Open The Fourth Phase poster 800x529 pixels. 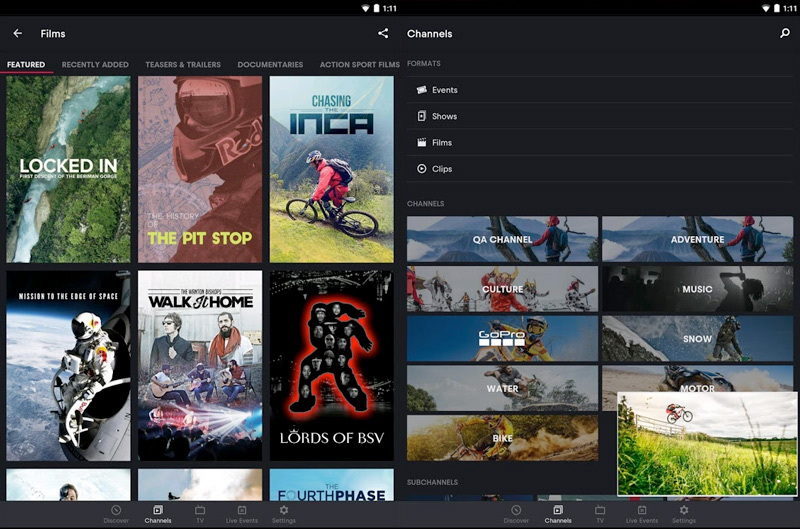click(x=332, y=485)
